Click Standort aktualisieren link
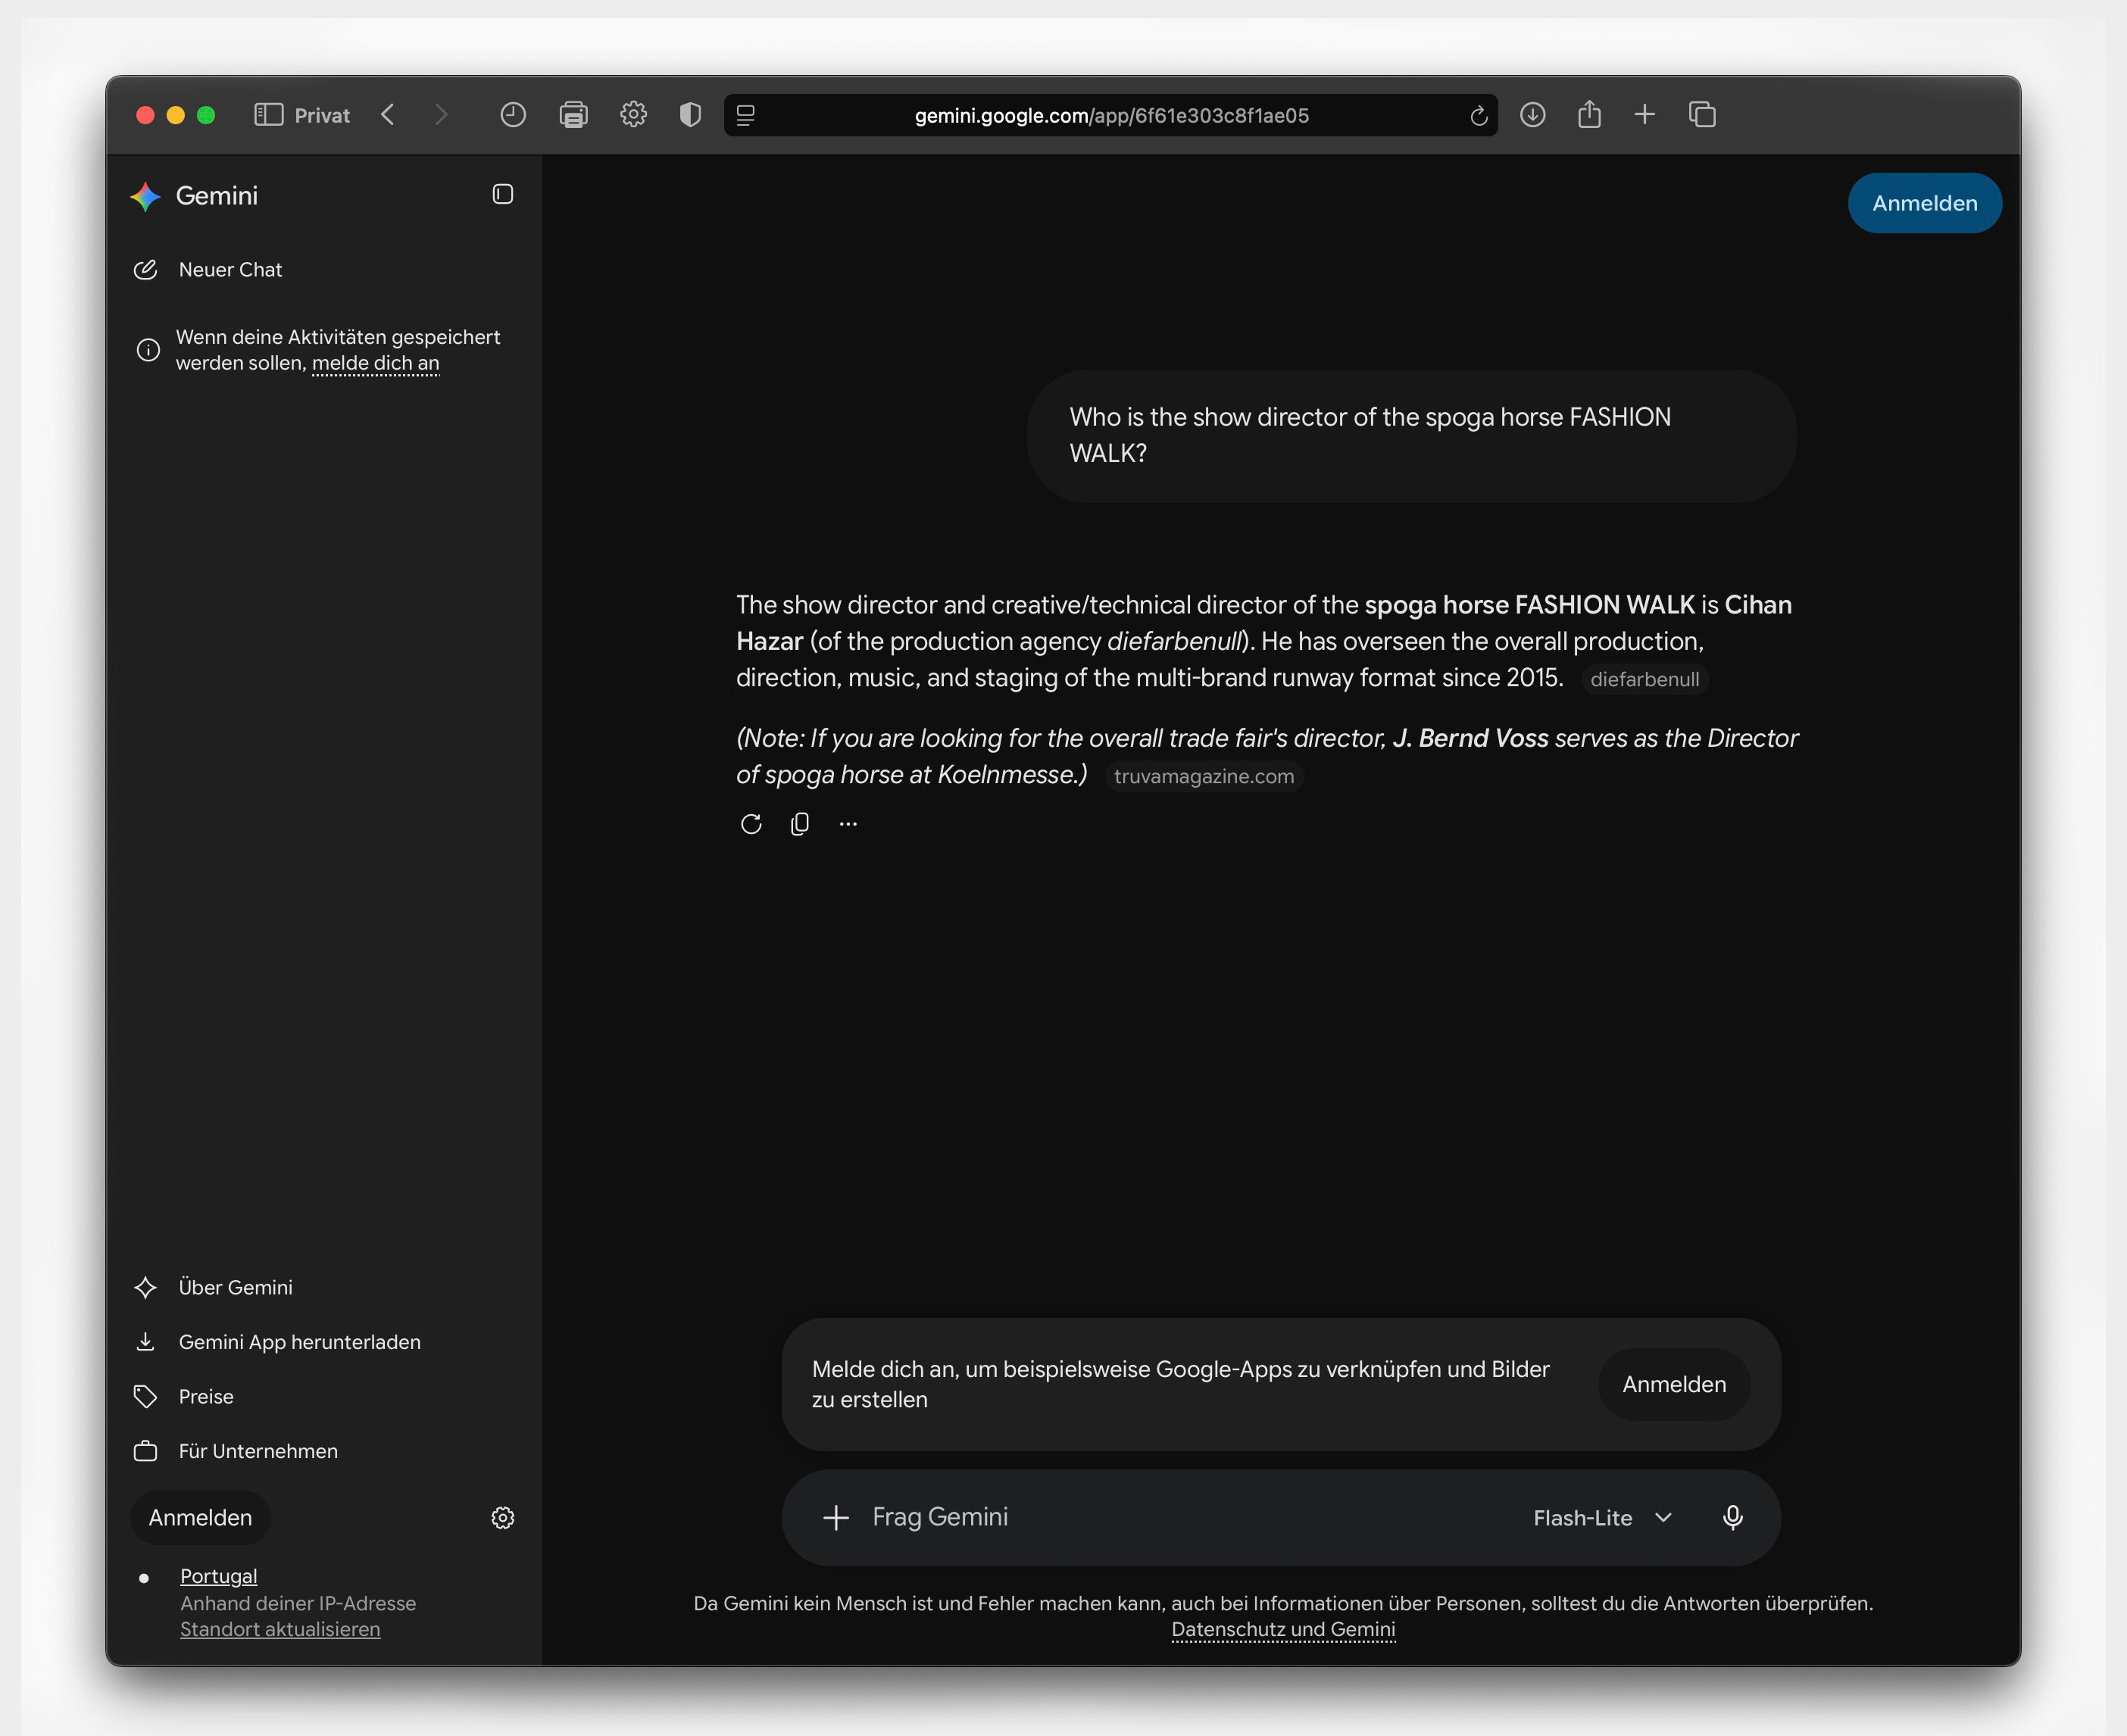 [280, 1629]
